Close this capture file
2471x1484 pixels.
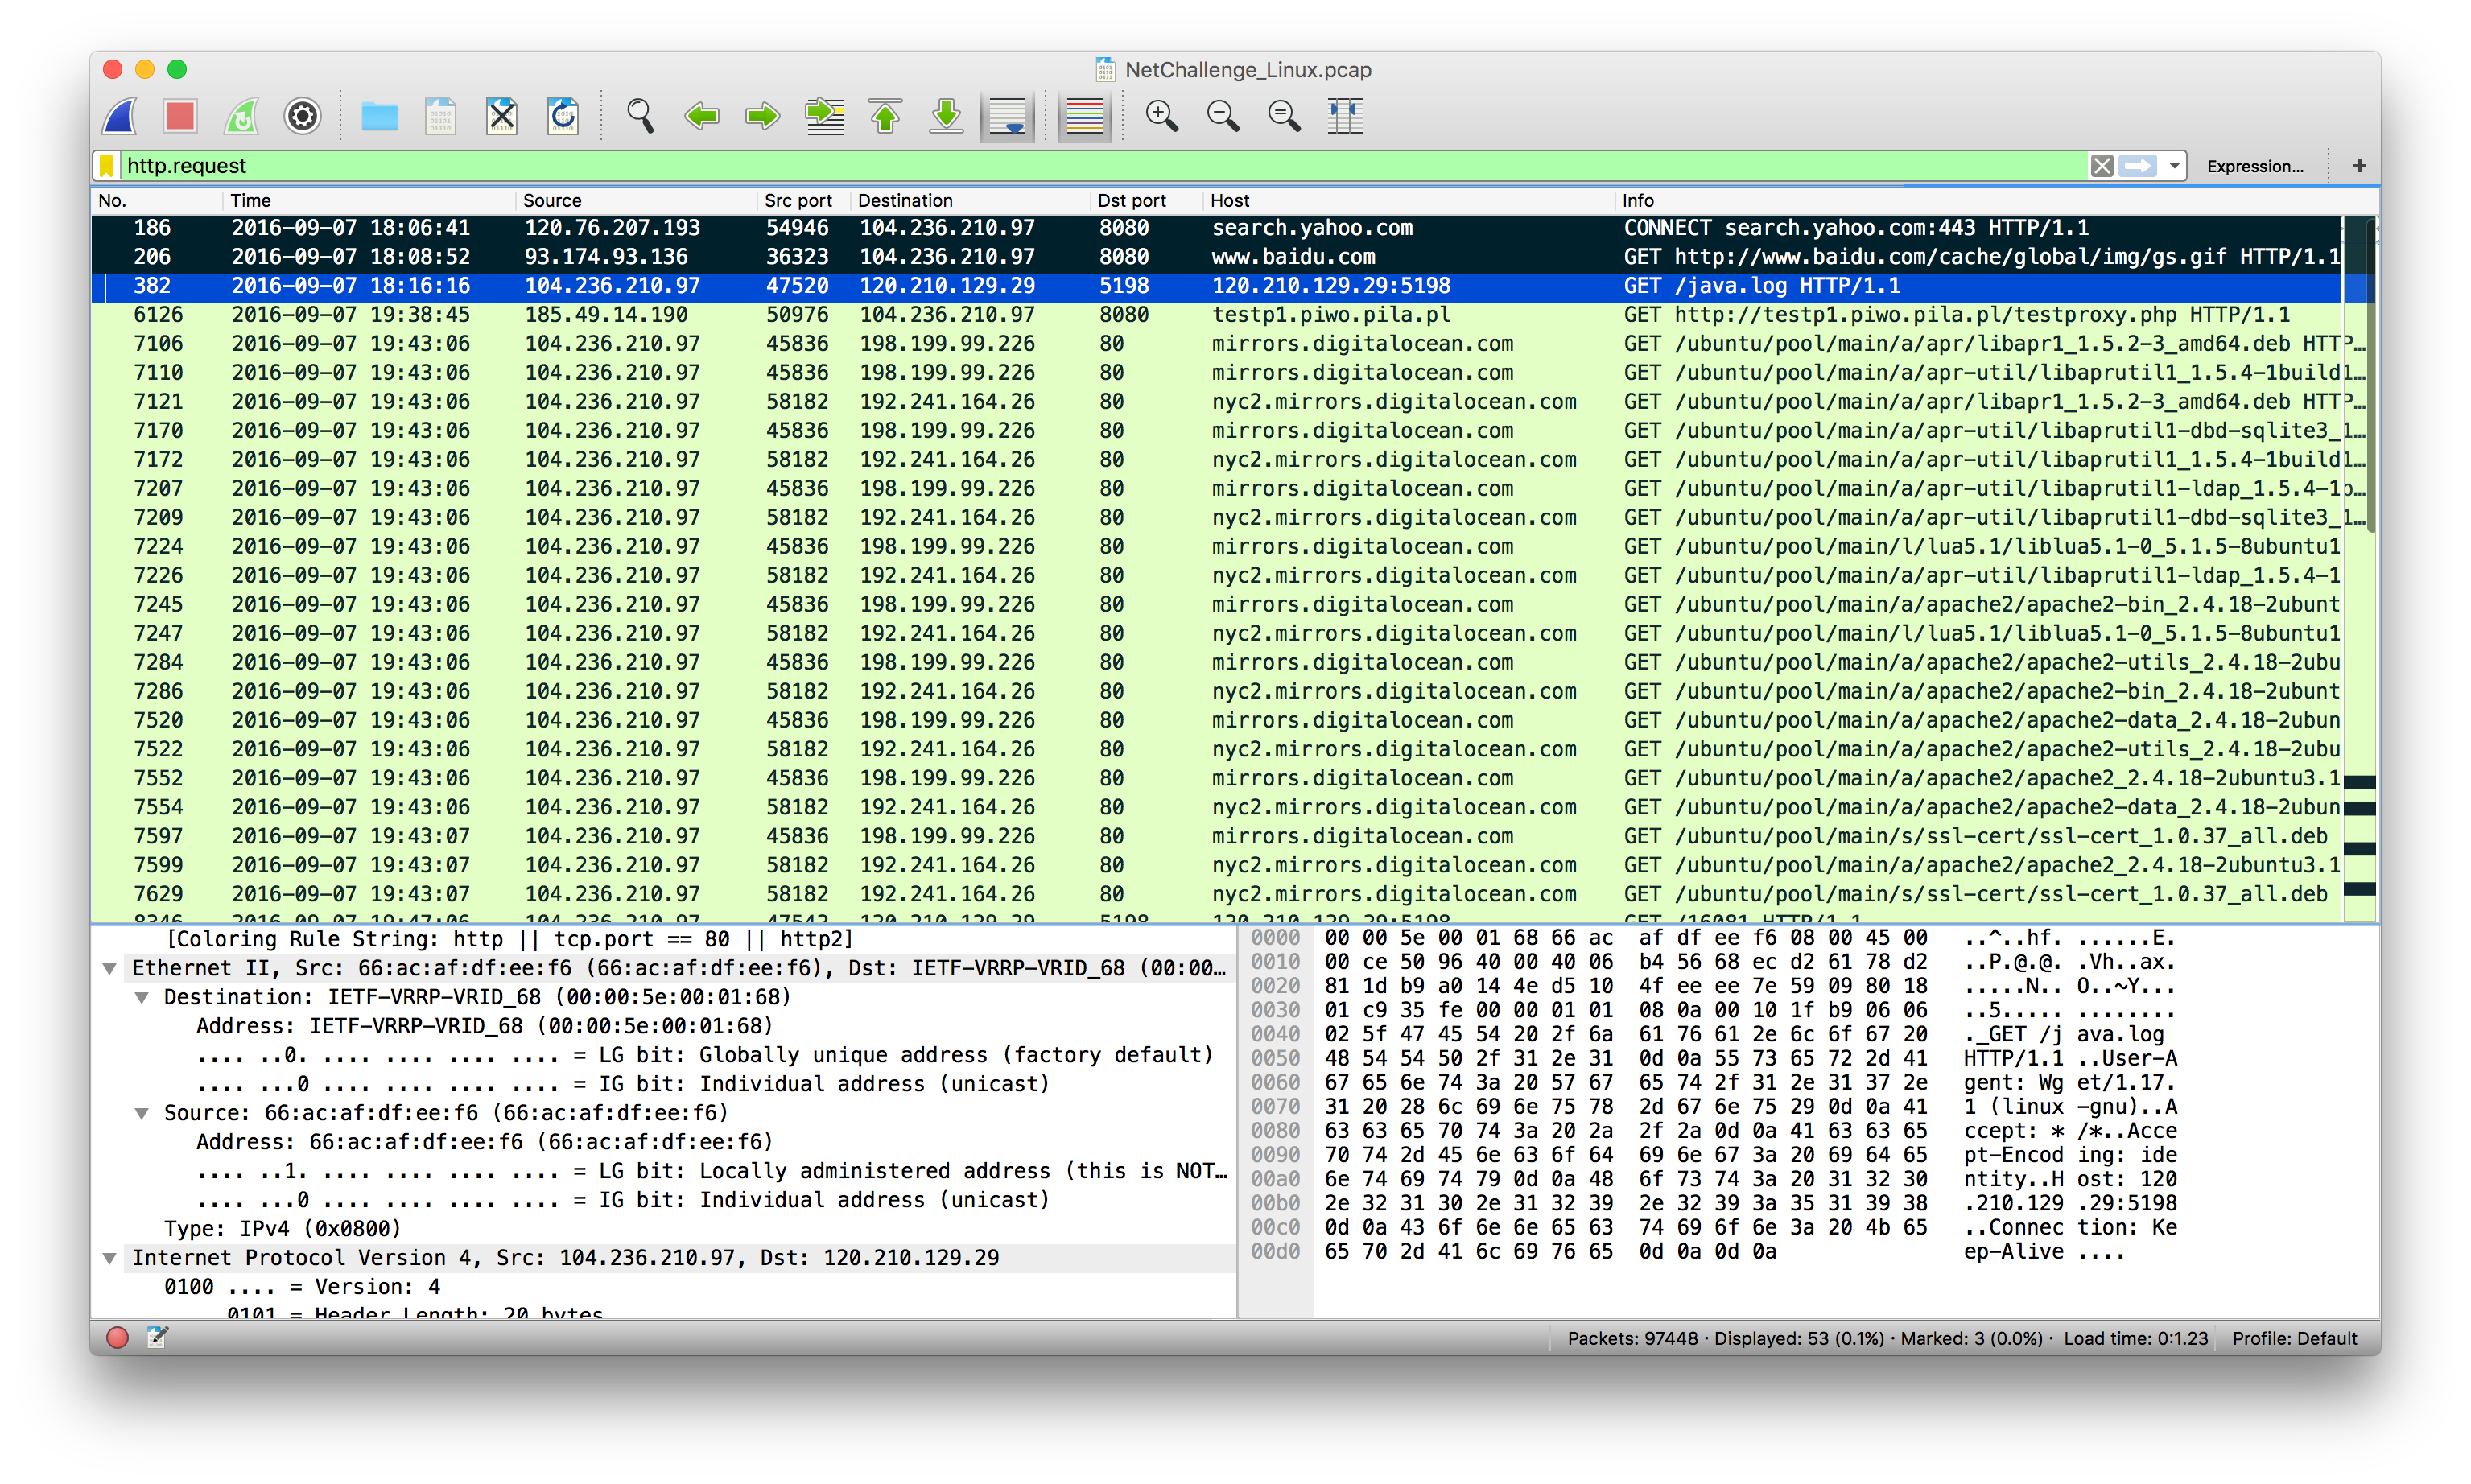[x=502, y=116]
